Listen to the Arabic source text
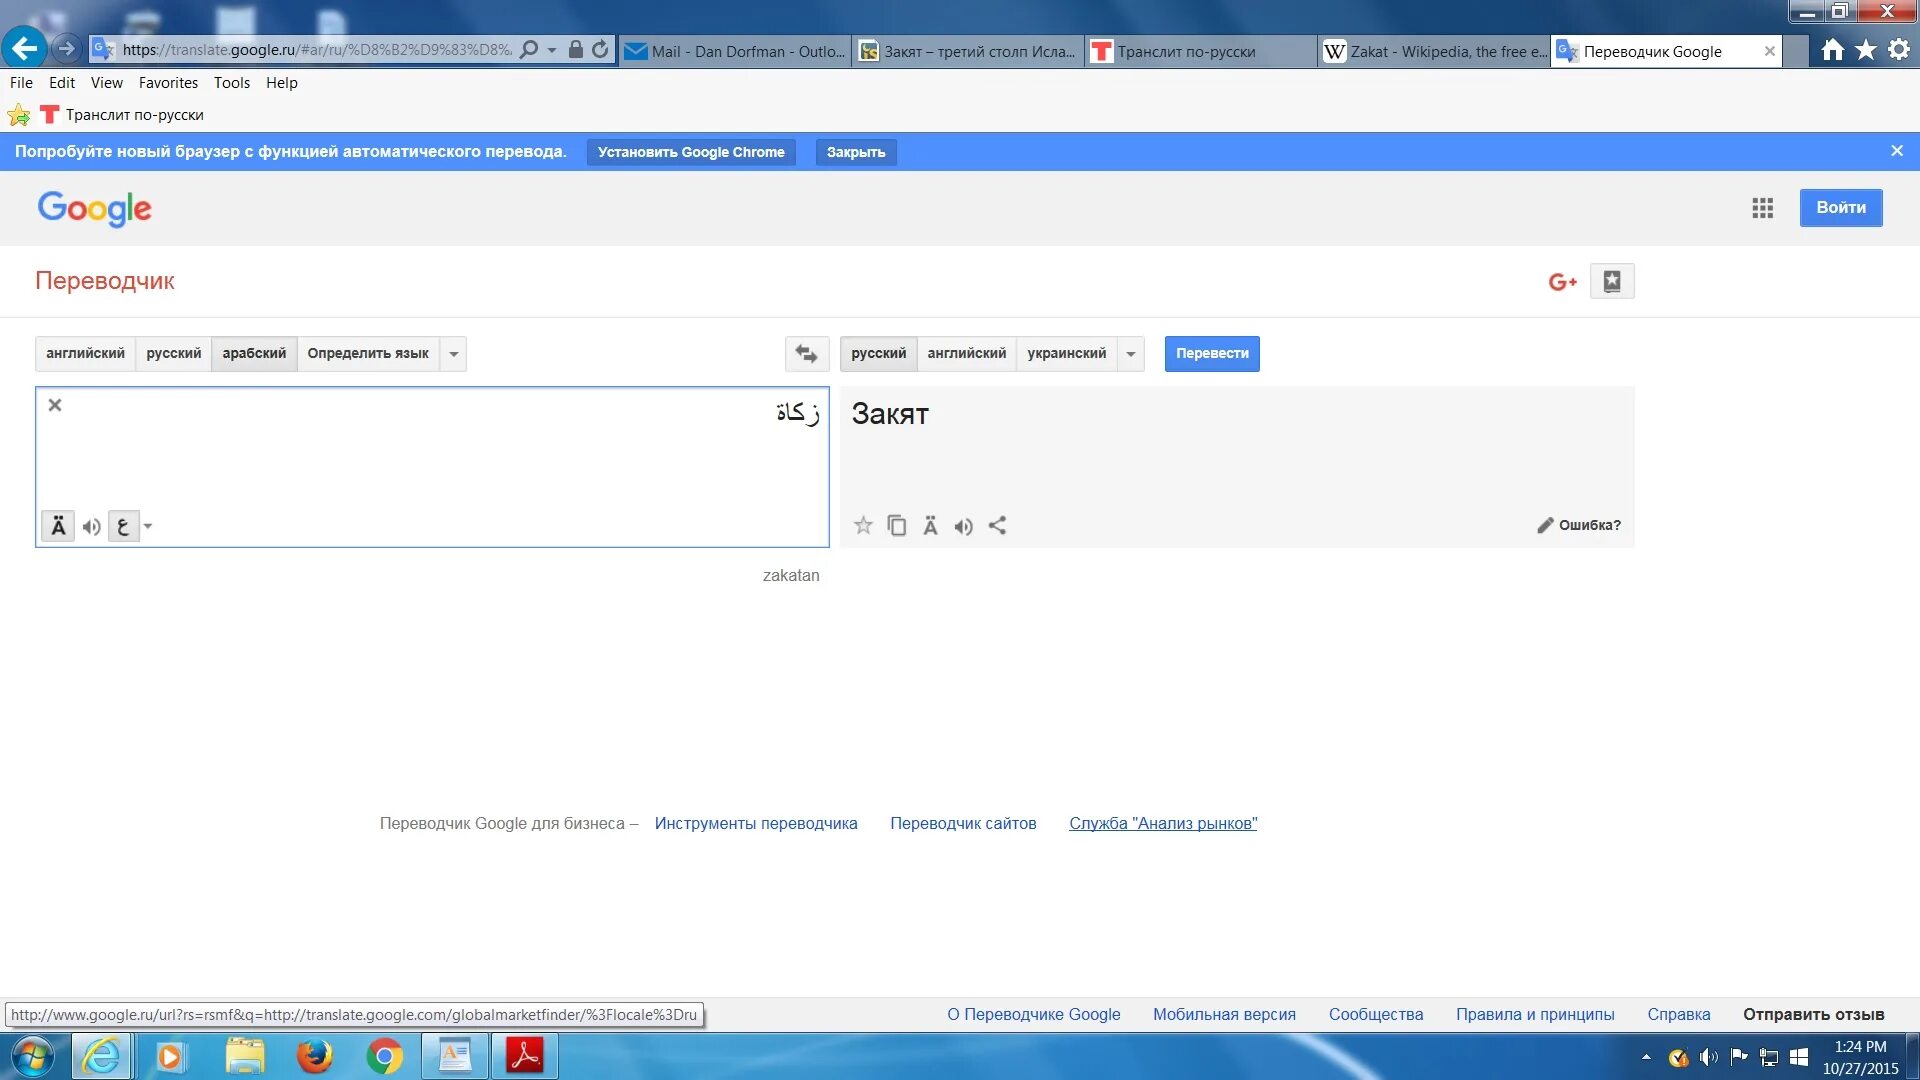1920x1080 pixels. tap(91, 527)
